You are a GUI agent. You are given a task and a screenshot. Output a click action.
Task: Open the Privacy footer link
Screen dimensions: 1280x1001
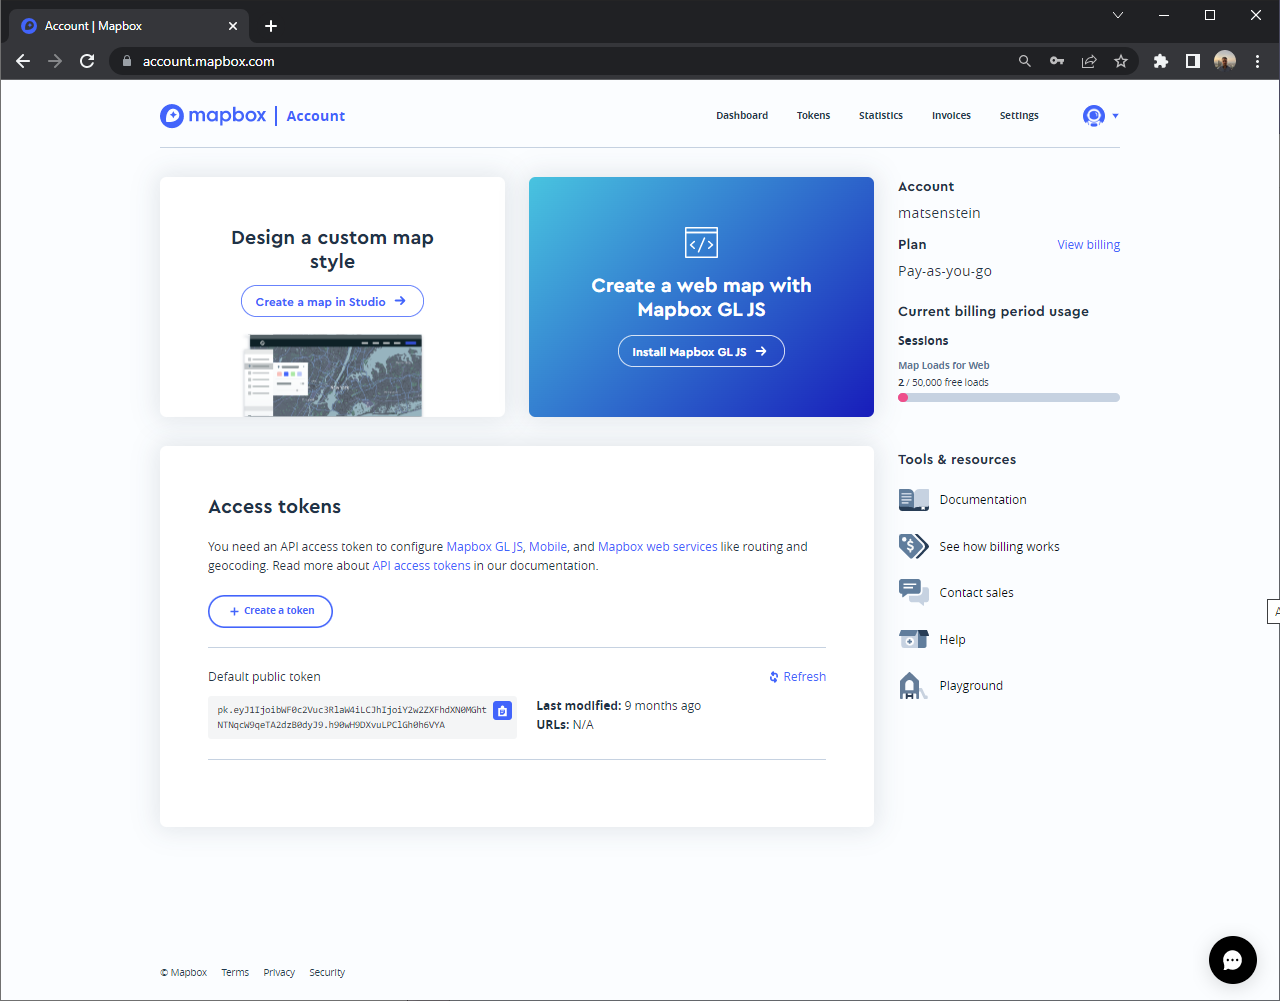(279, 972)
